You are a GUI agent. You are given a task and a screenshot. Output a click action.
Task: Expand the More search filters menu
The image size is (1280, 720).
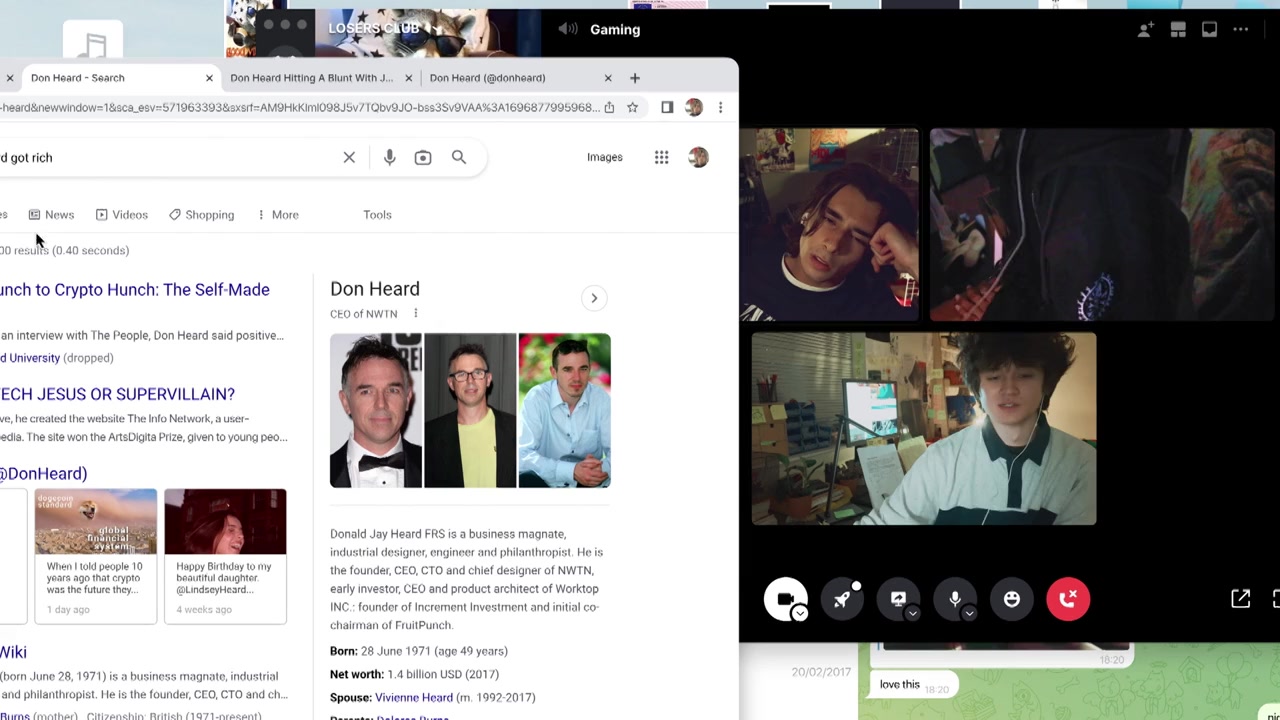point(278,215)
